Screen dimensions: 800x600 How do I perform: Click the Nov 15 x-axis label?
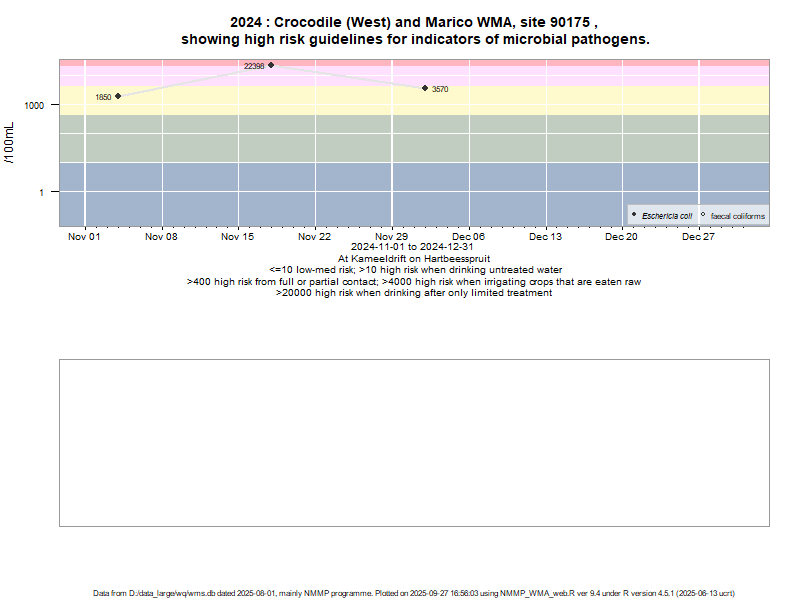tap(238, 237)
